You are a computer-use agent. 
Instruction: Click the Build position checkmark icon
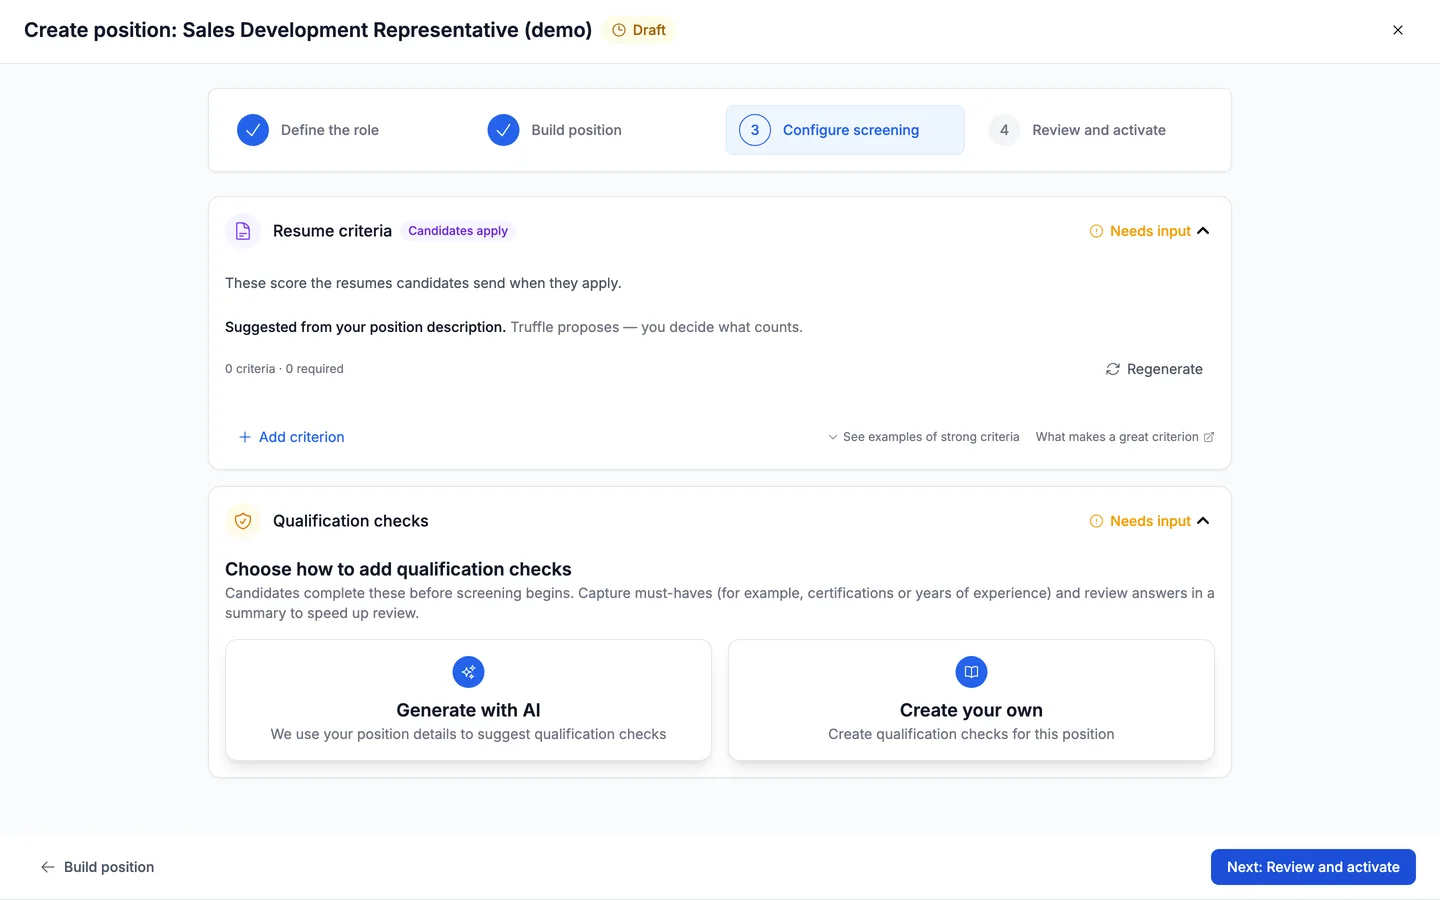tap(503, 130)
